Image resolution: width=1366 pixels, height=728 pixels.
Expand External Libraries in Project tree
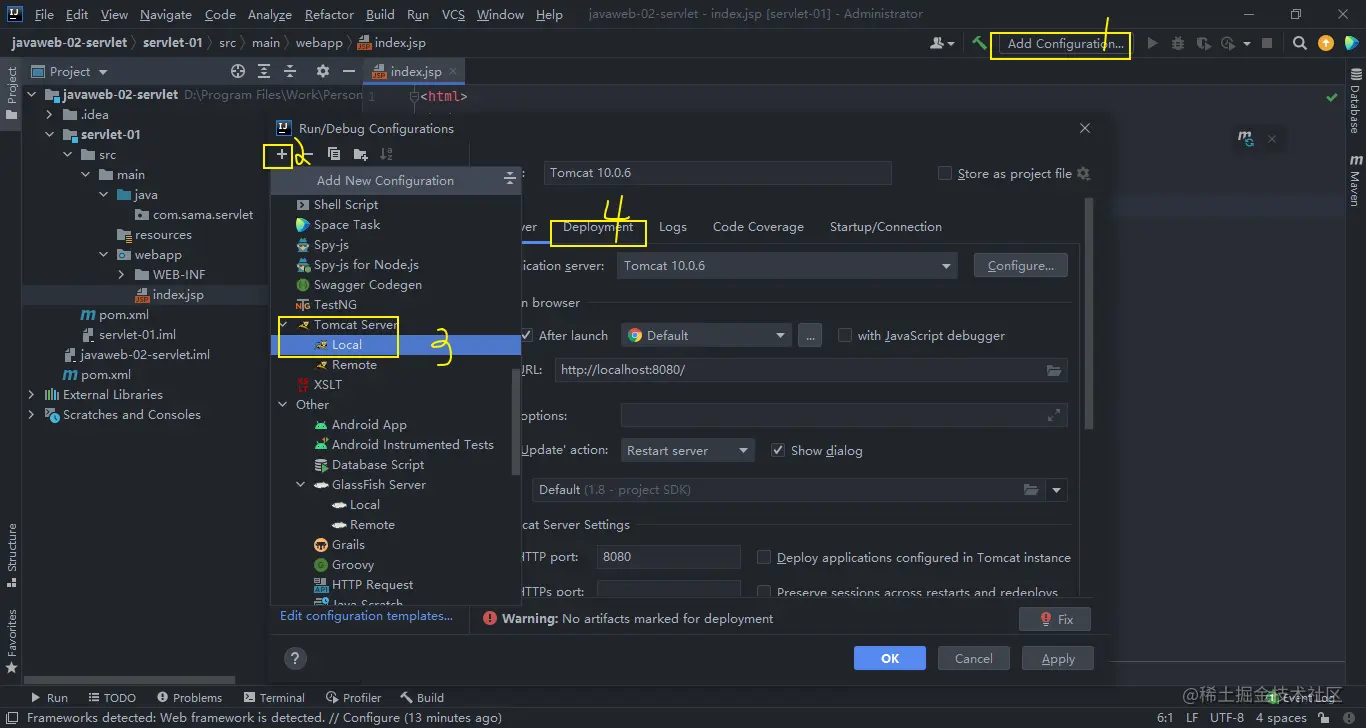click(x=32, y=395)
